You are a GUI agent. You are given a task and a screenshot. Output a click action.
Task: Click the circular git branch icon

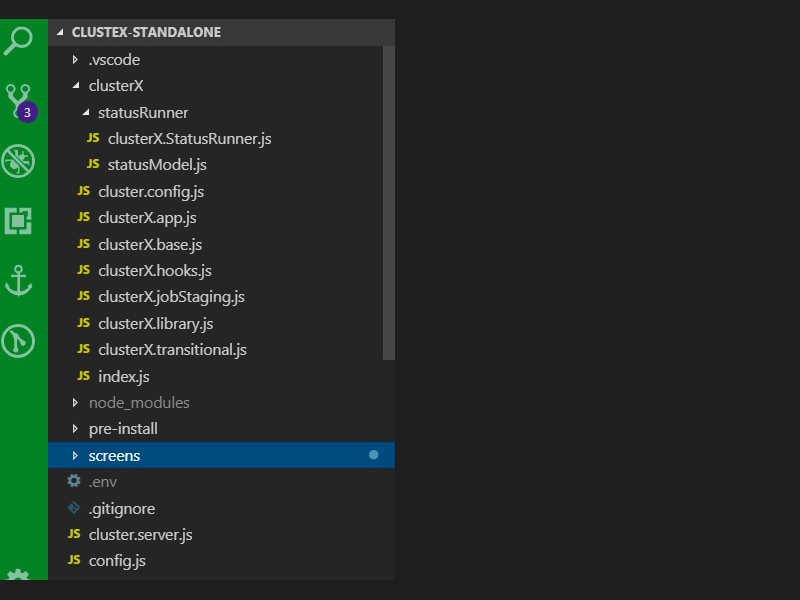coord(19,341)
